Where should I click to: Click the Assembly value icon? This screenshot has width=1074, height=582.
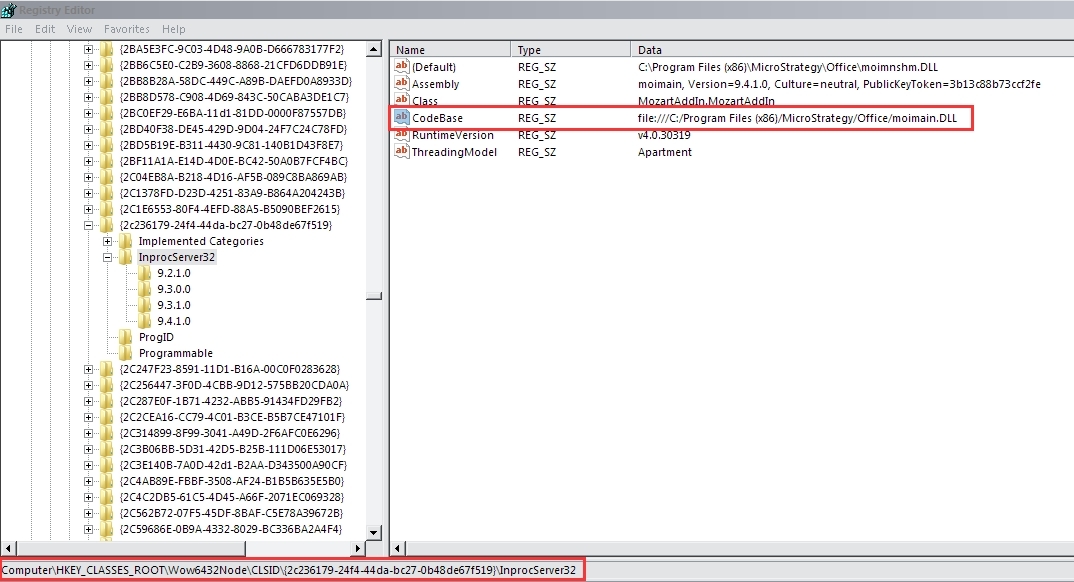pyautogui.click(x=402, y=84)
